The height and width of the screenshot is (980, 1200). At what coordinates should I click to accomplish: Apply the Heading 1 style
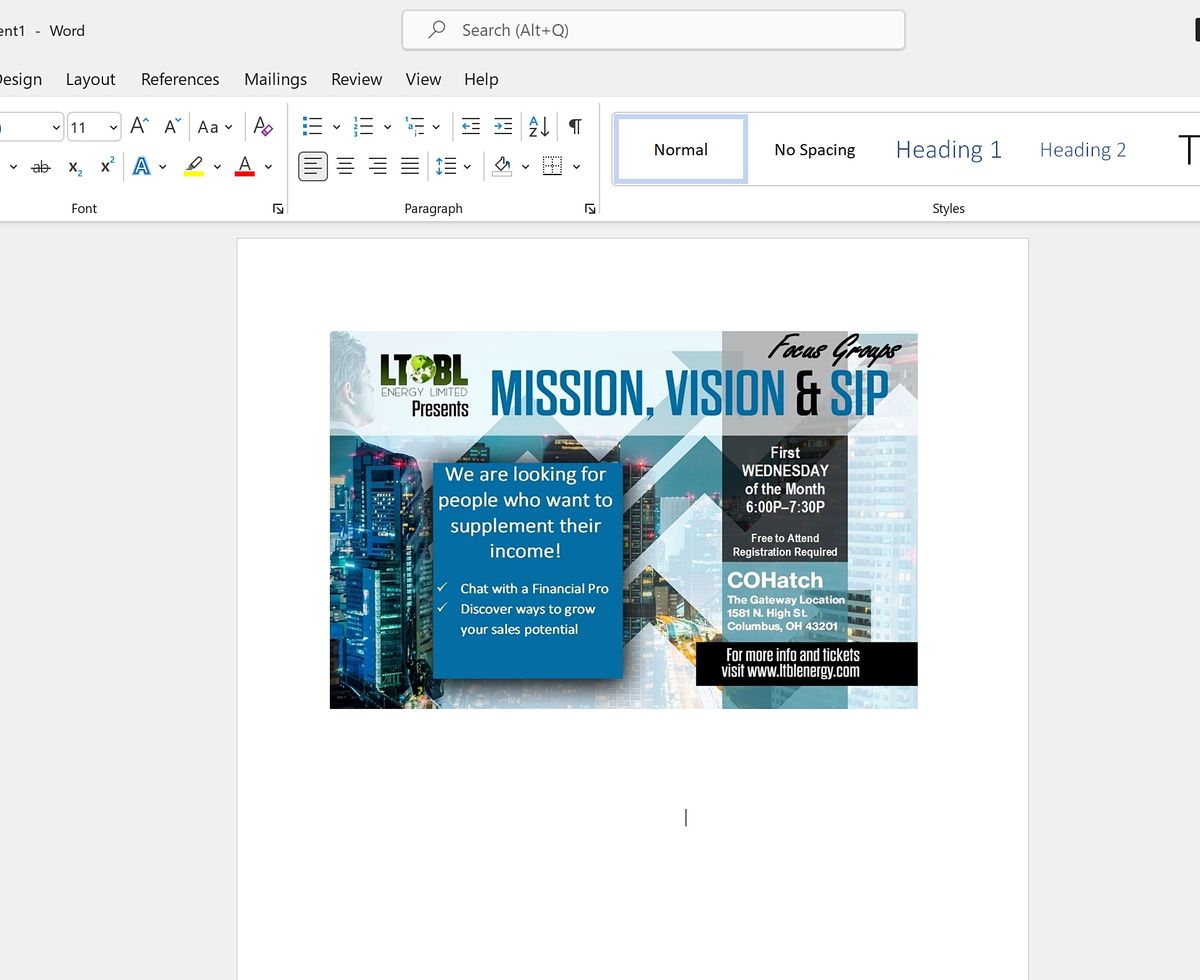click(948, 148)
